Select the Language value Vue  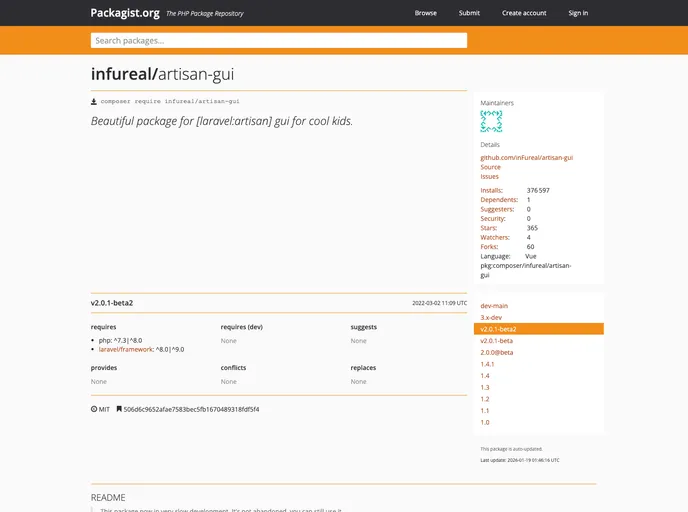[x=530, y=256]
